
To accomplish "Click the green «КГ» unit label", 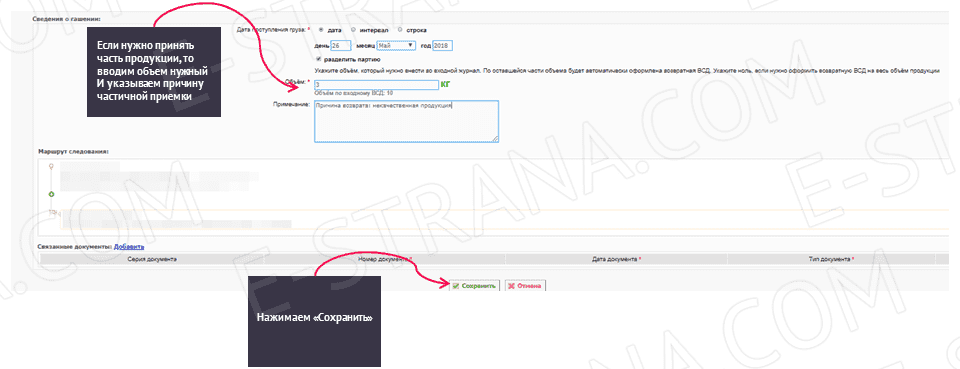I will pyautogui.click(x=445, y=84).
